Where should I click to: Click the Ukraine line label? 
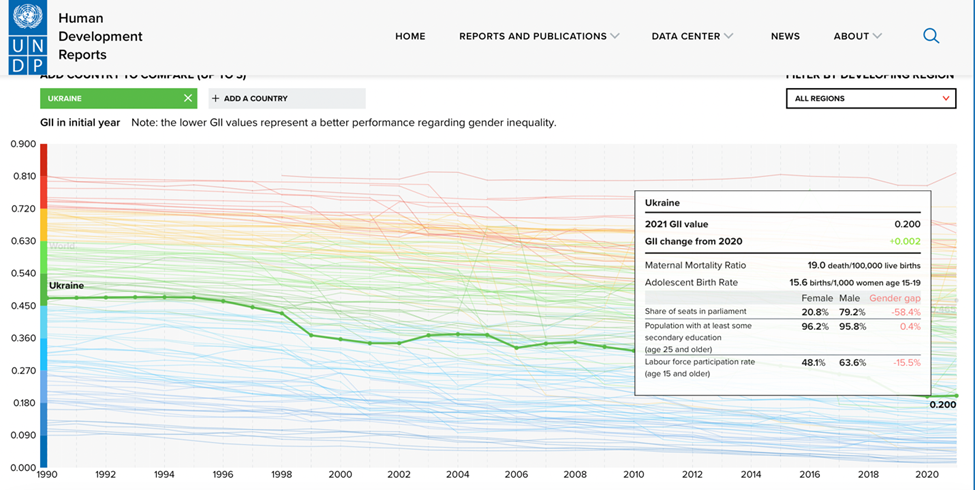[67, 285]
